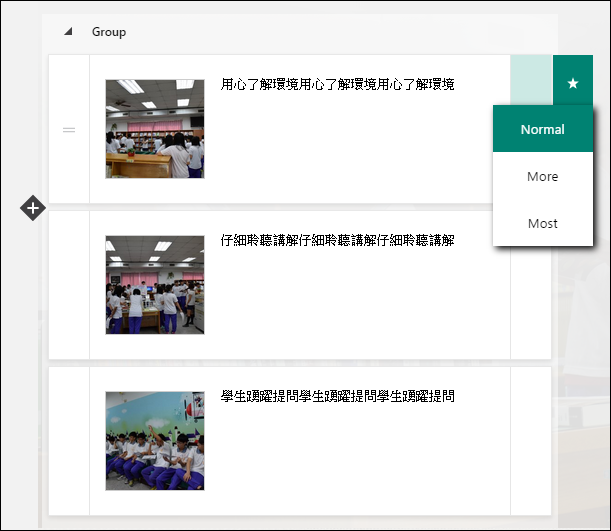Collapse the Group section triangle
611x531 pixels.
(69, 32)
